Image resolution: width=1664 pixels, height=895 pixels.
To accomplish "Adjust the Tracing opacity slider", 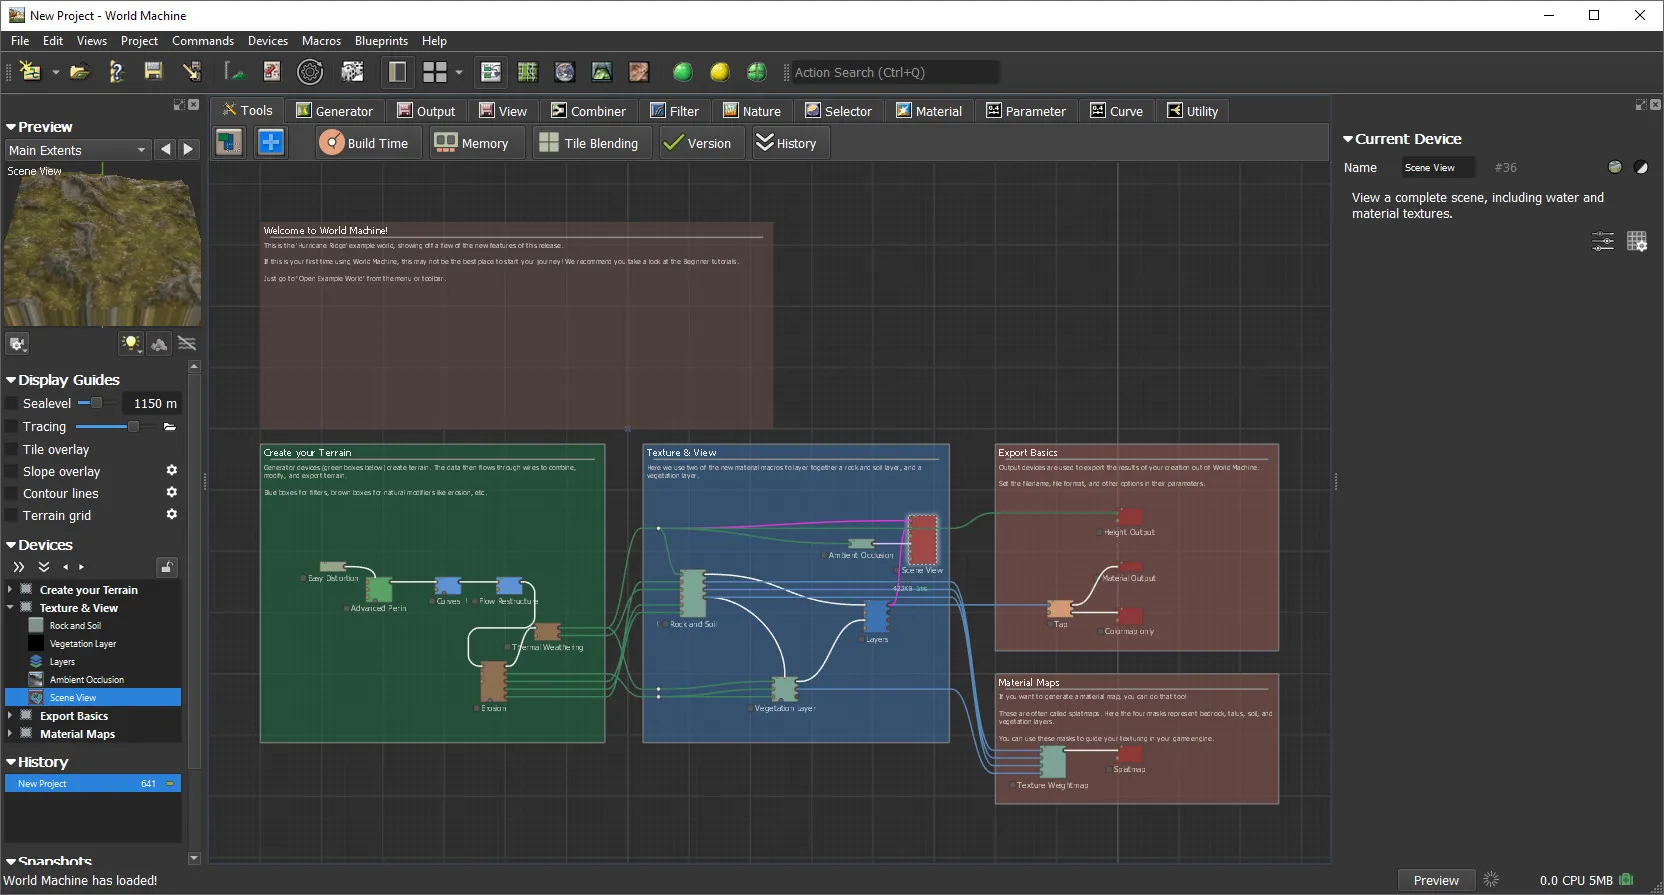I will [117, 427].
